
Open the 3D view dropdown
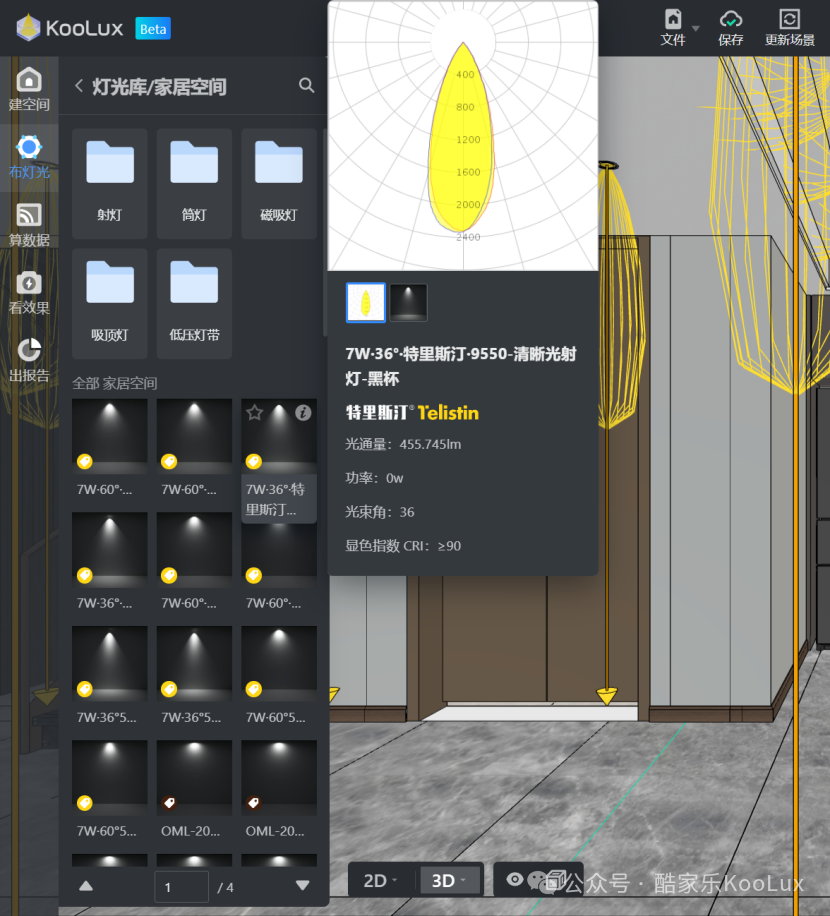(x=449, y=880)
